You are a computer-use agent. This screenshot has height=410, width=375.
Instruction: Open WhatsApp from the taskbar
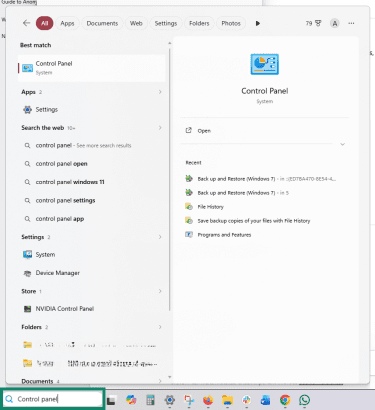pyautogui.click(x=304, y=400)
